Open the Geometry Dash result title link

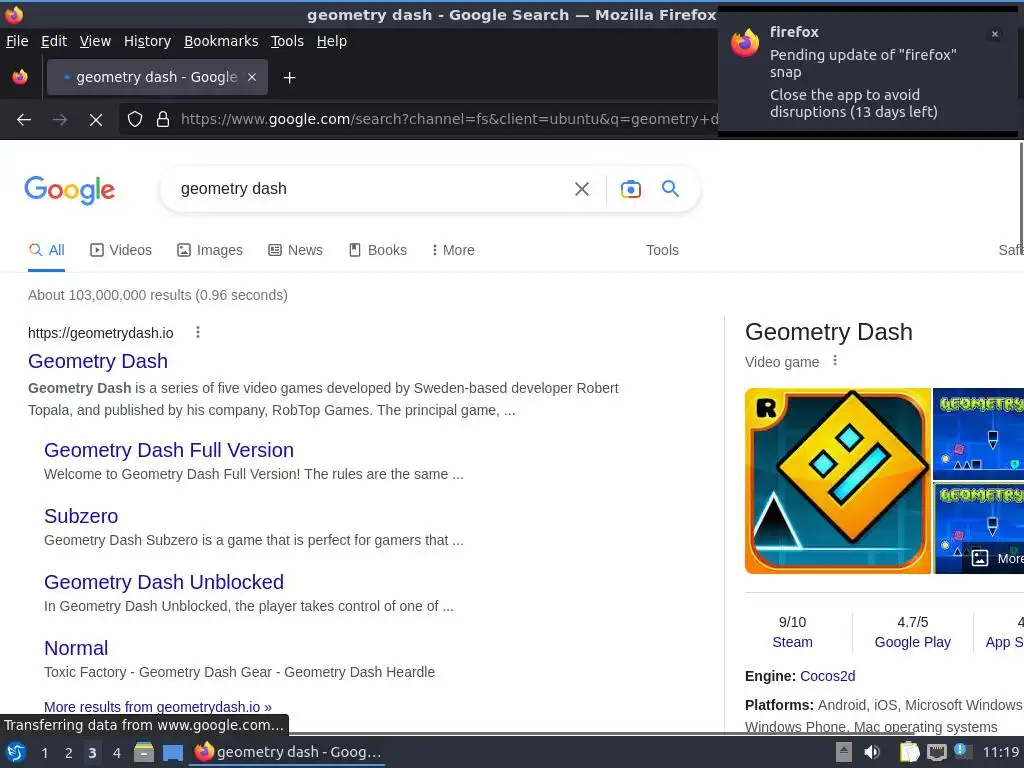[98, 361]
